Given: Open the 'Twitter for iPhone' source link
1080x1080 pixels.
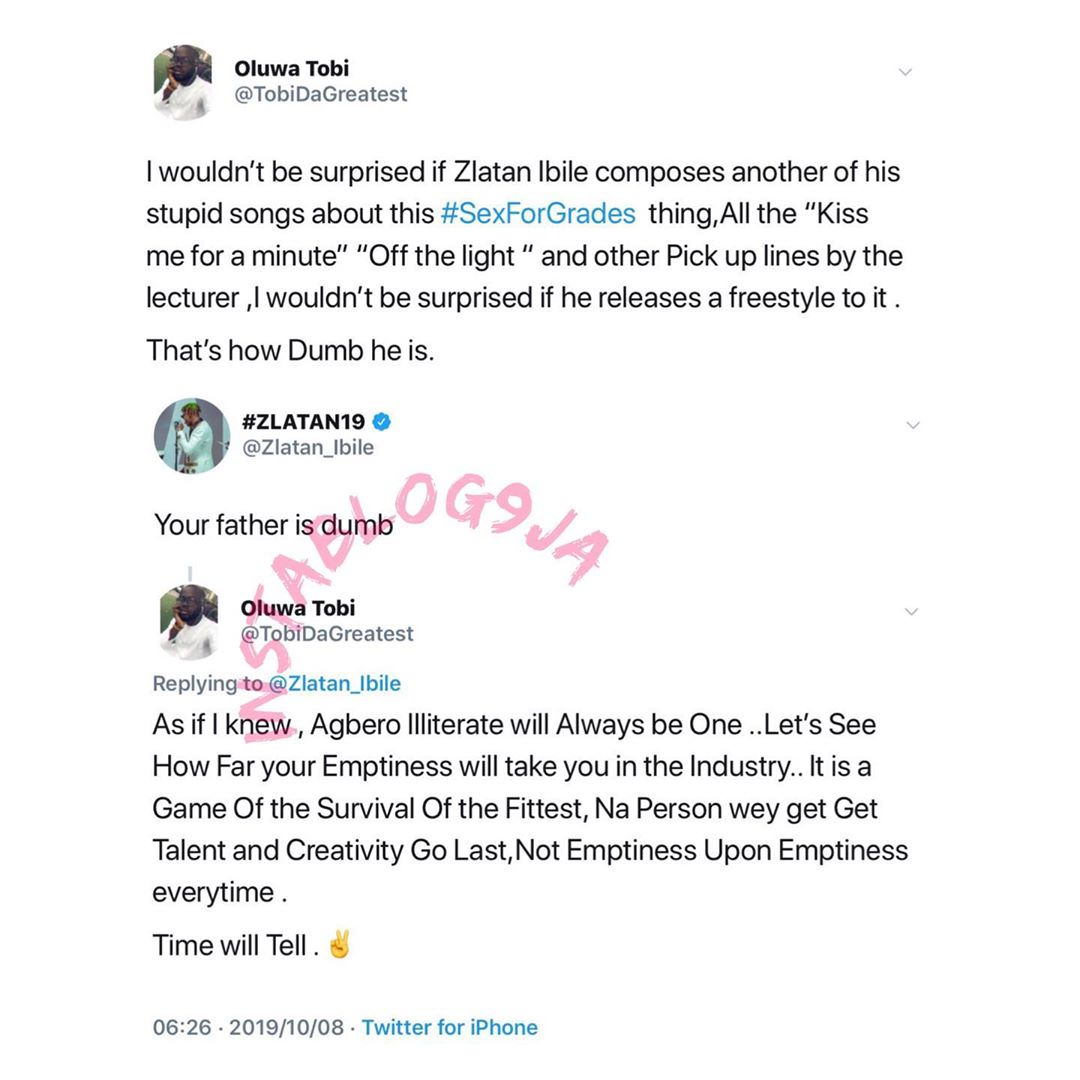Looking at the screenshot, I should coord(449,1027).
